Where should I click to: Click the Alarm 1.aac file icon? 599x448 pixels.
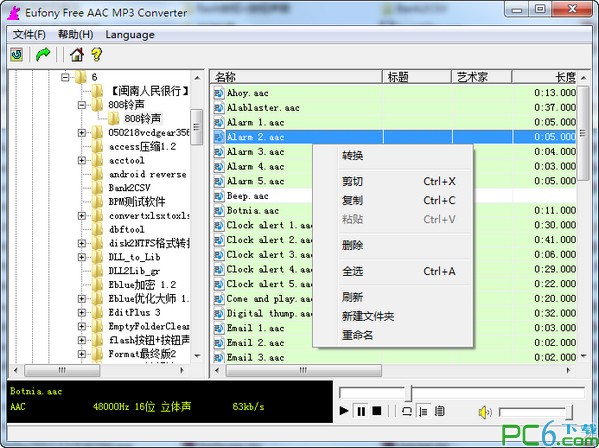(219, 122)
